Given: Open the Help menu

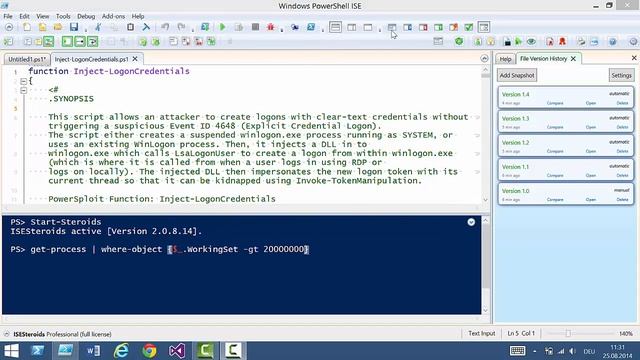Looking at the screenshot, I should pyautogui.click(x=138, y=16).
